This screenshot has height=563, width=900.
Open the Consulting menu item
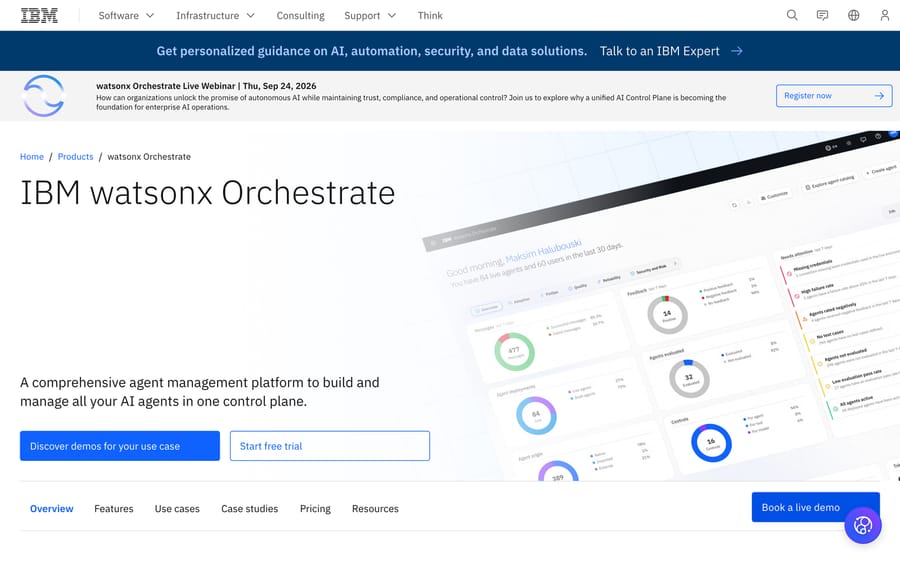pos(300,15)
